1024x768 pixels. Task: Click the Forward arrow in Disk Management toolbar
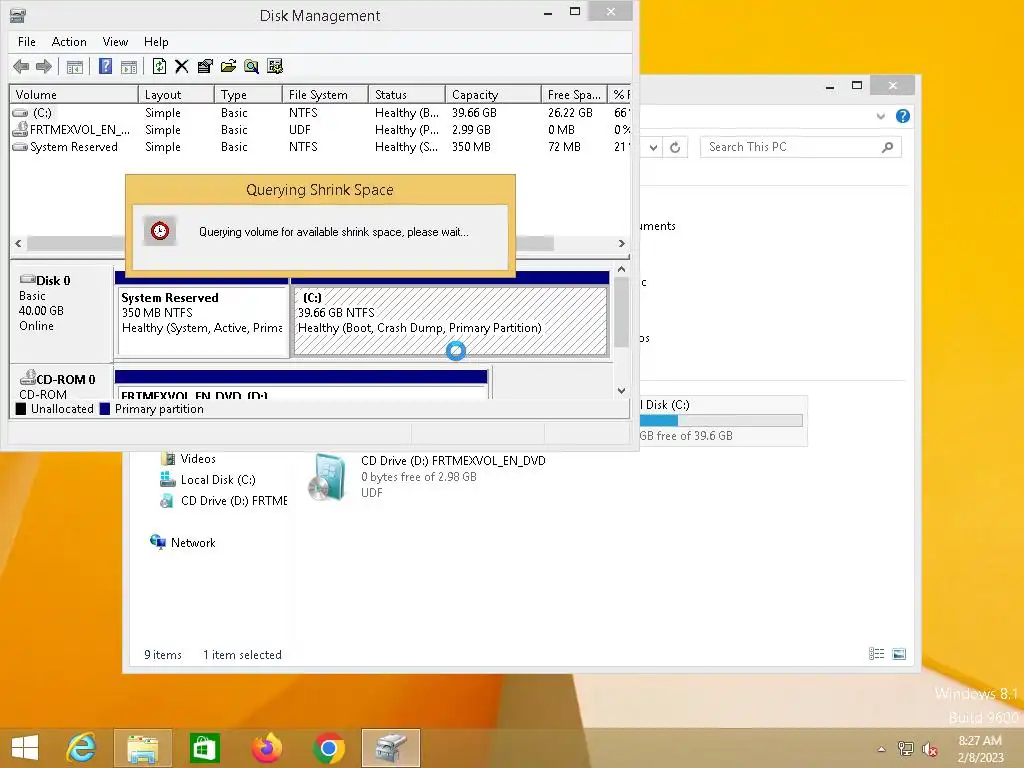click(x=44, y=66)
